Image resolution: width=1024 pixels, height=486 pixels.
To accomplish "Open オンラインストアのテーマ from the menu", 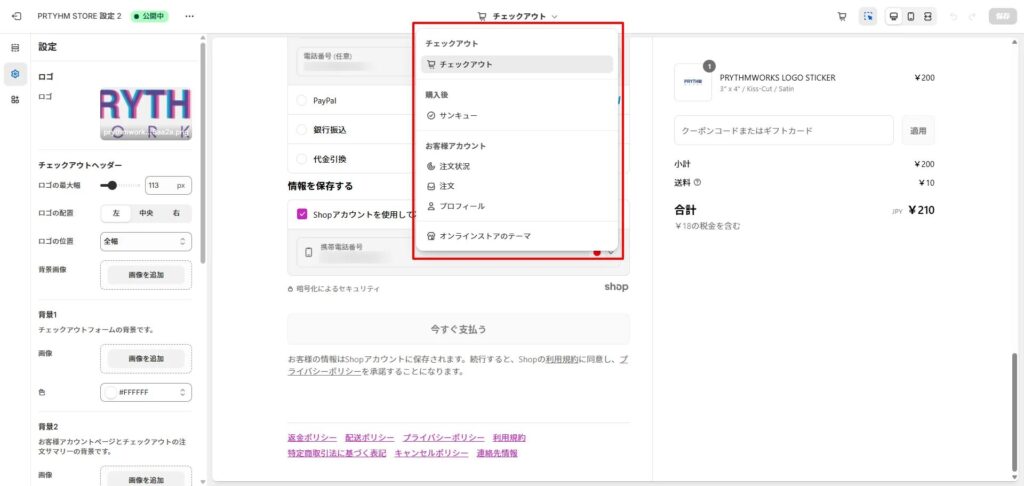I will pos(517,236).
